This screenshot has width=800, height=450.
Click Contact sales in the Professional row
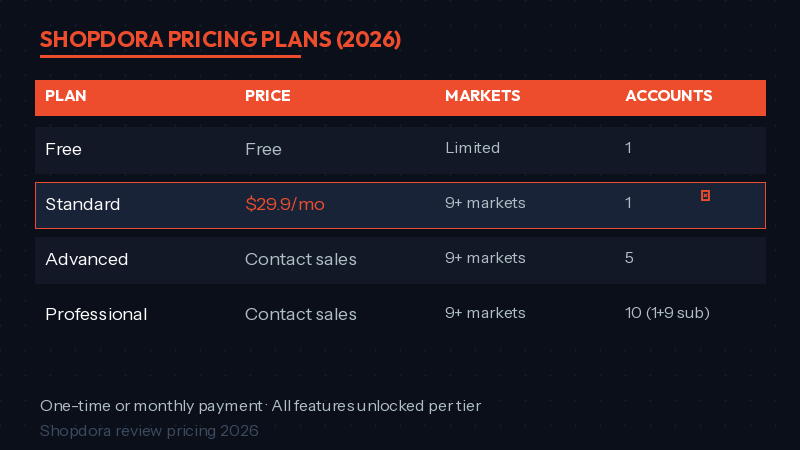[x=300, y=314]
